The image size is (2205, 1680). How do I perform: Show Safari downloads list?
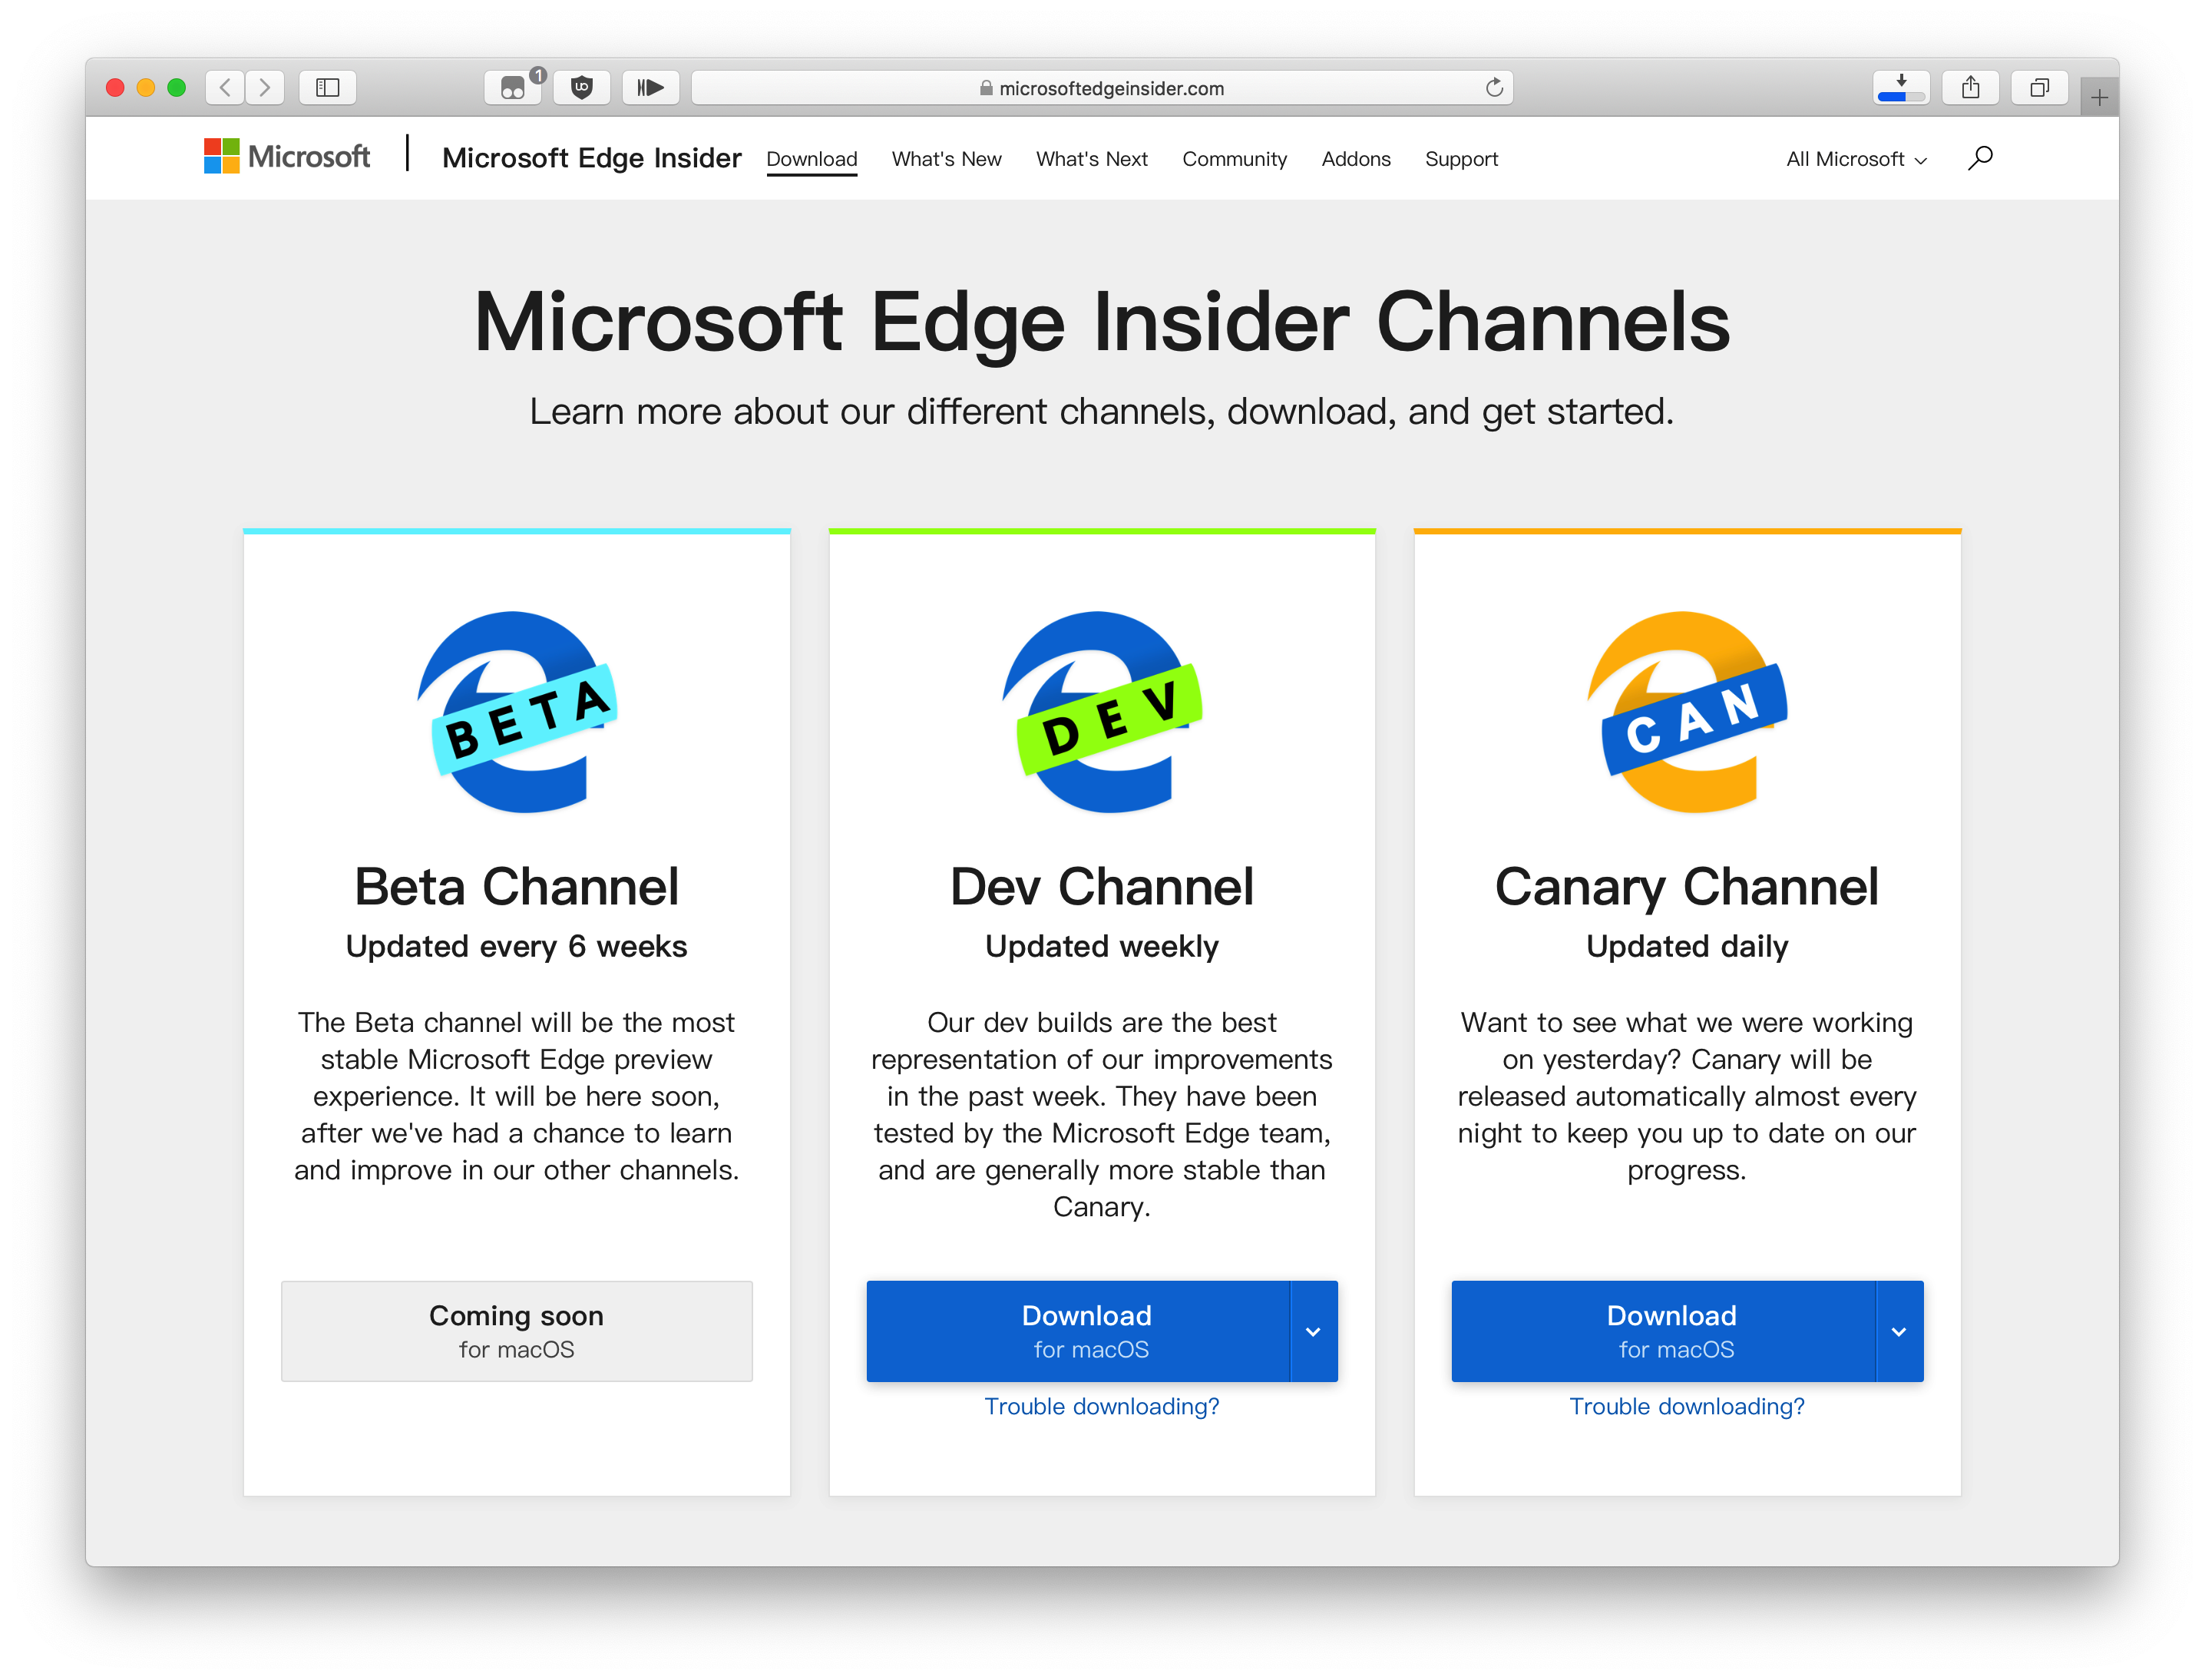pos(1901,88)
